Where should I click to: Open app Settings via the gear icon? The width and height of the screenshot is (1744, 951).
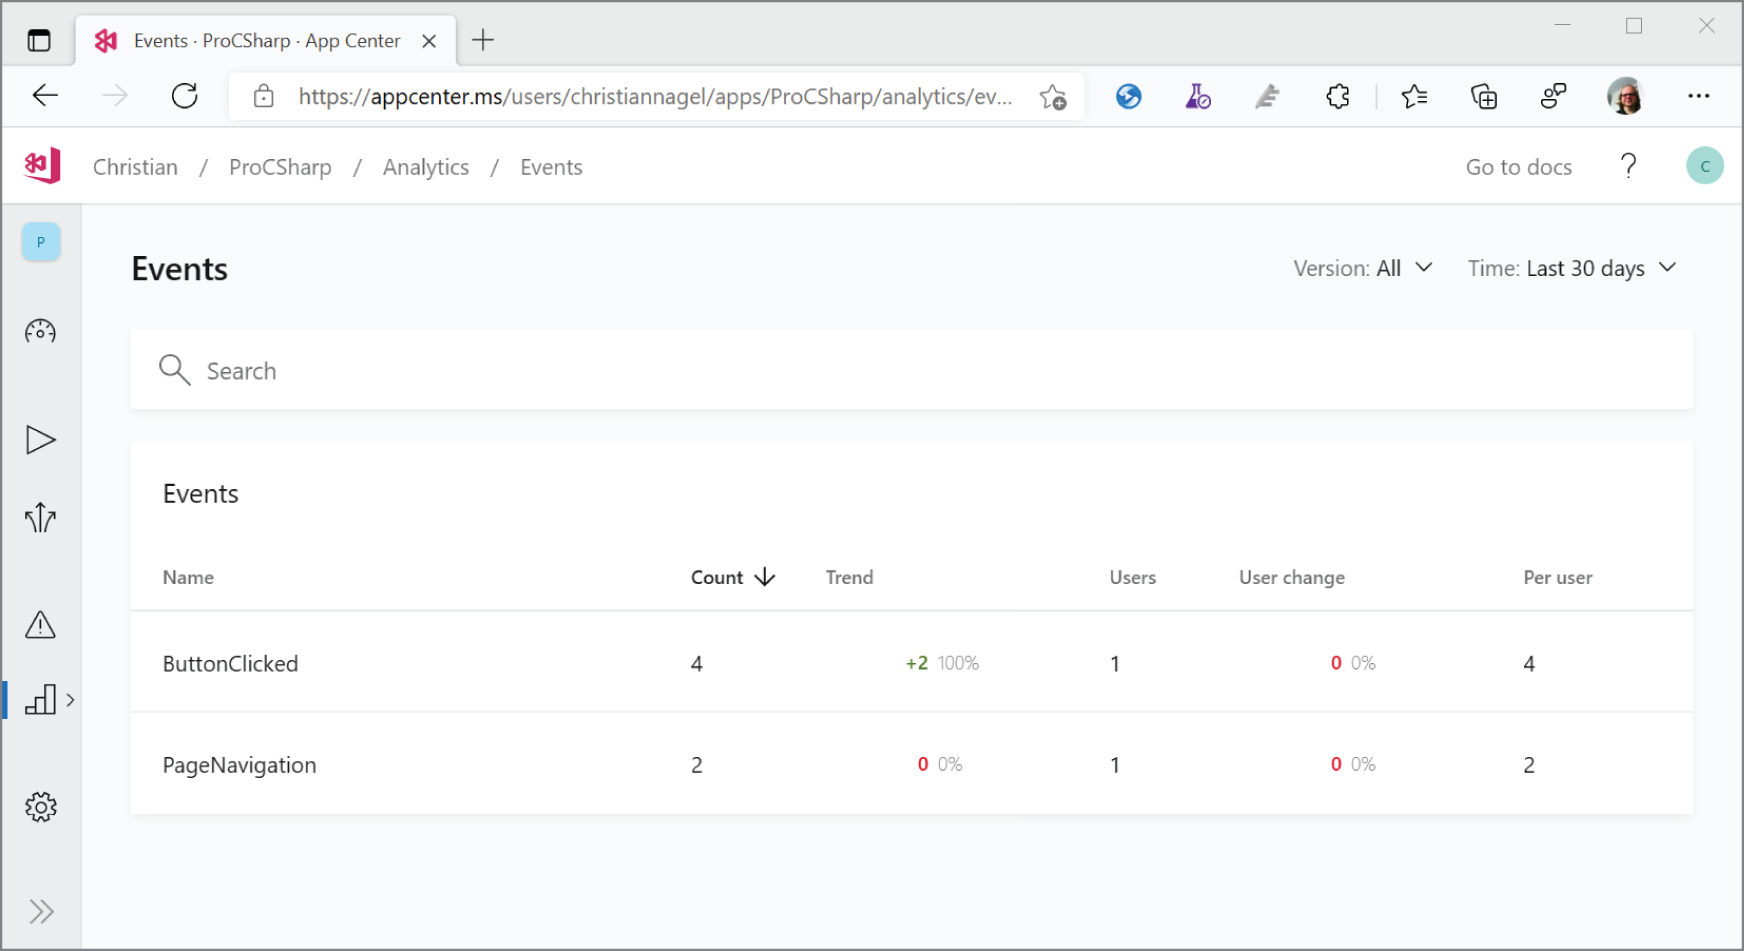click(x=40, y=807)
